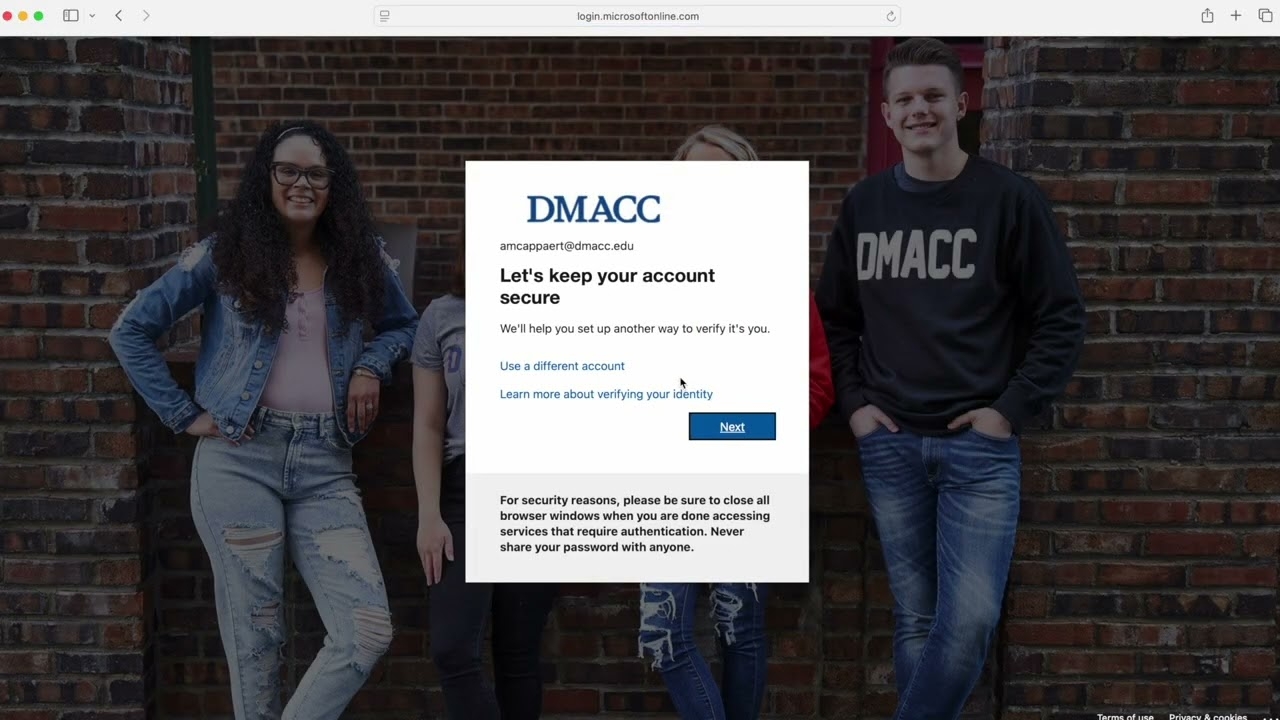Click Use a different account
Screen dimensions: 1280x720
(x=562, y=366)
